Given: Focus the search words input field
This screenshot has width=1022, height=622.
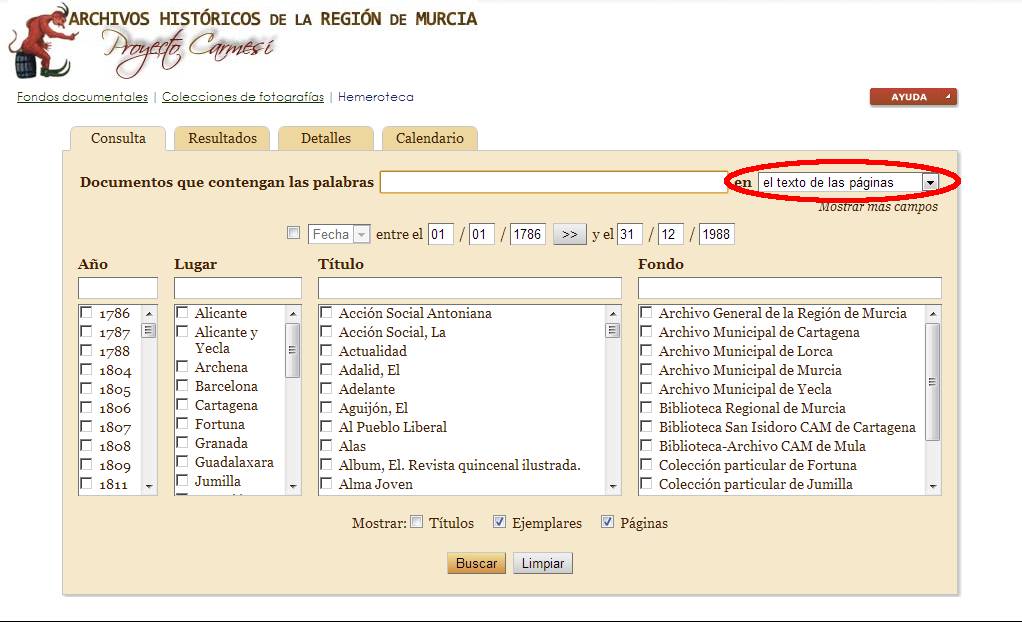Looking at the screenshot, I should pos(552,182).
